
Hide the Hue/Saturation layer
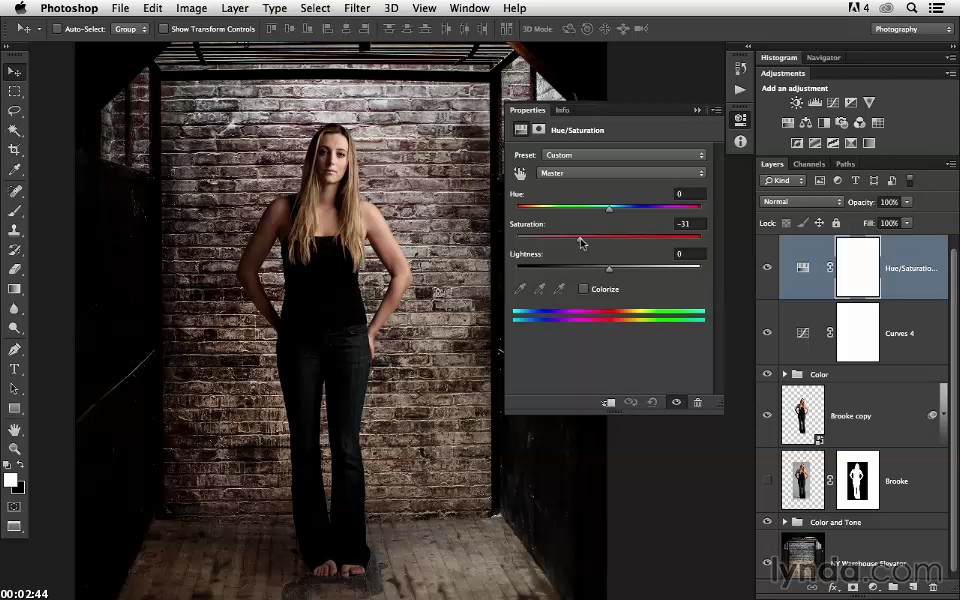[x=767, y=268]
